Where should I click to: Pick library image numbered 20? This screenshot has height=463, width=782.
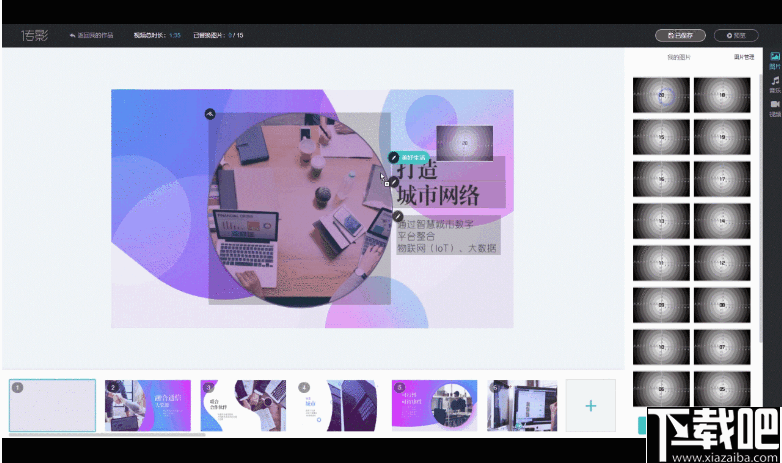(x=661, y=95)
